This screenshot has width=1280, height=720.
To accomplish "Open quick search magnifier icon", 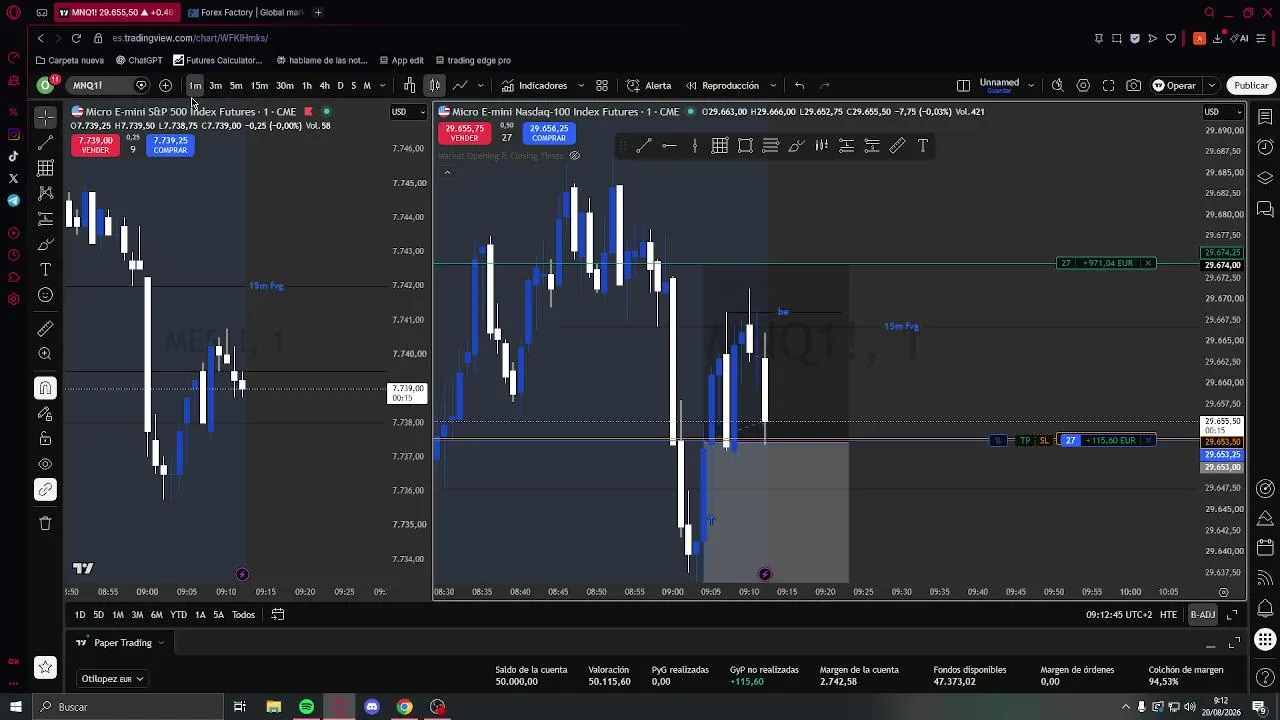I will coord(1057,86).
